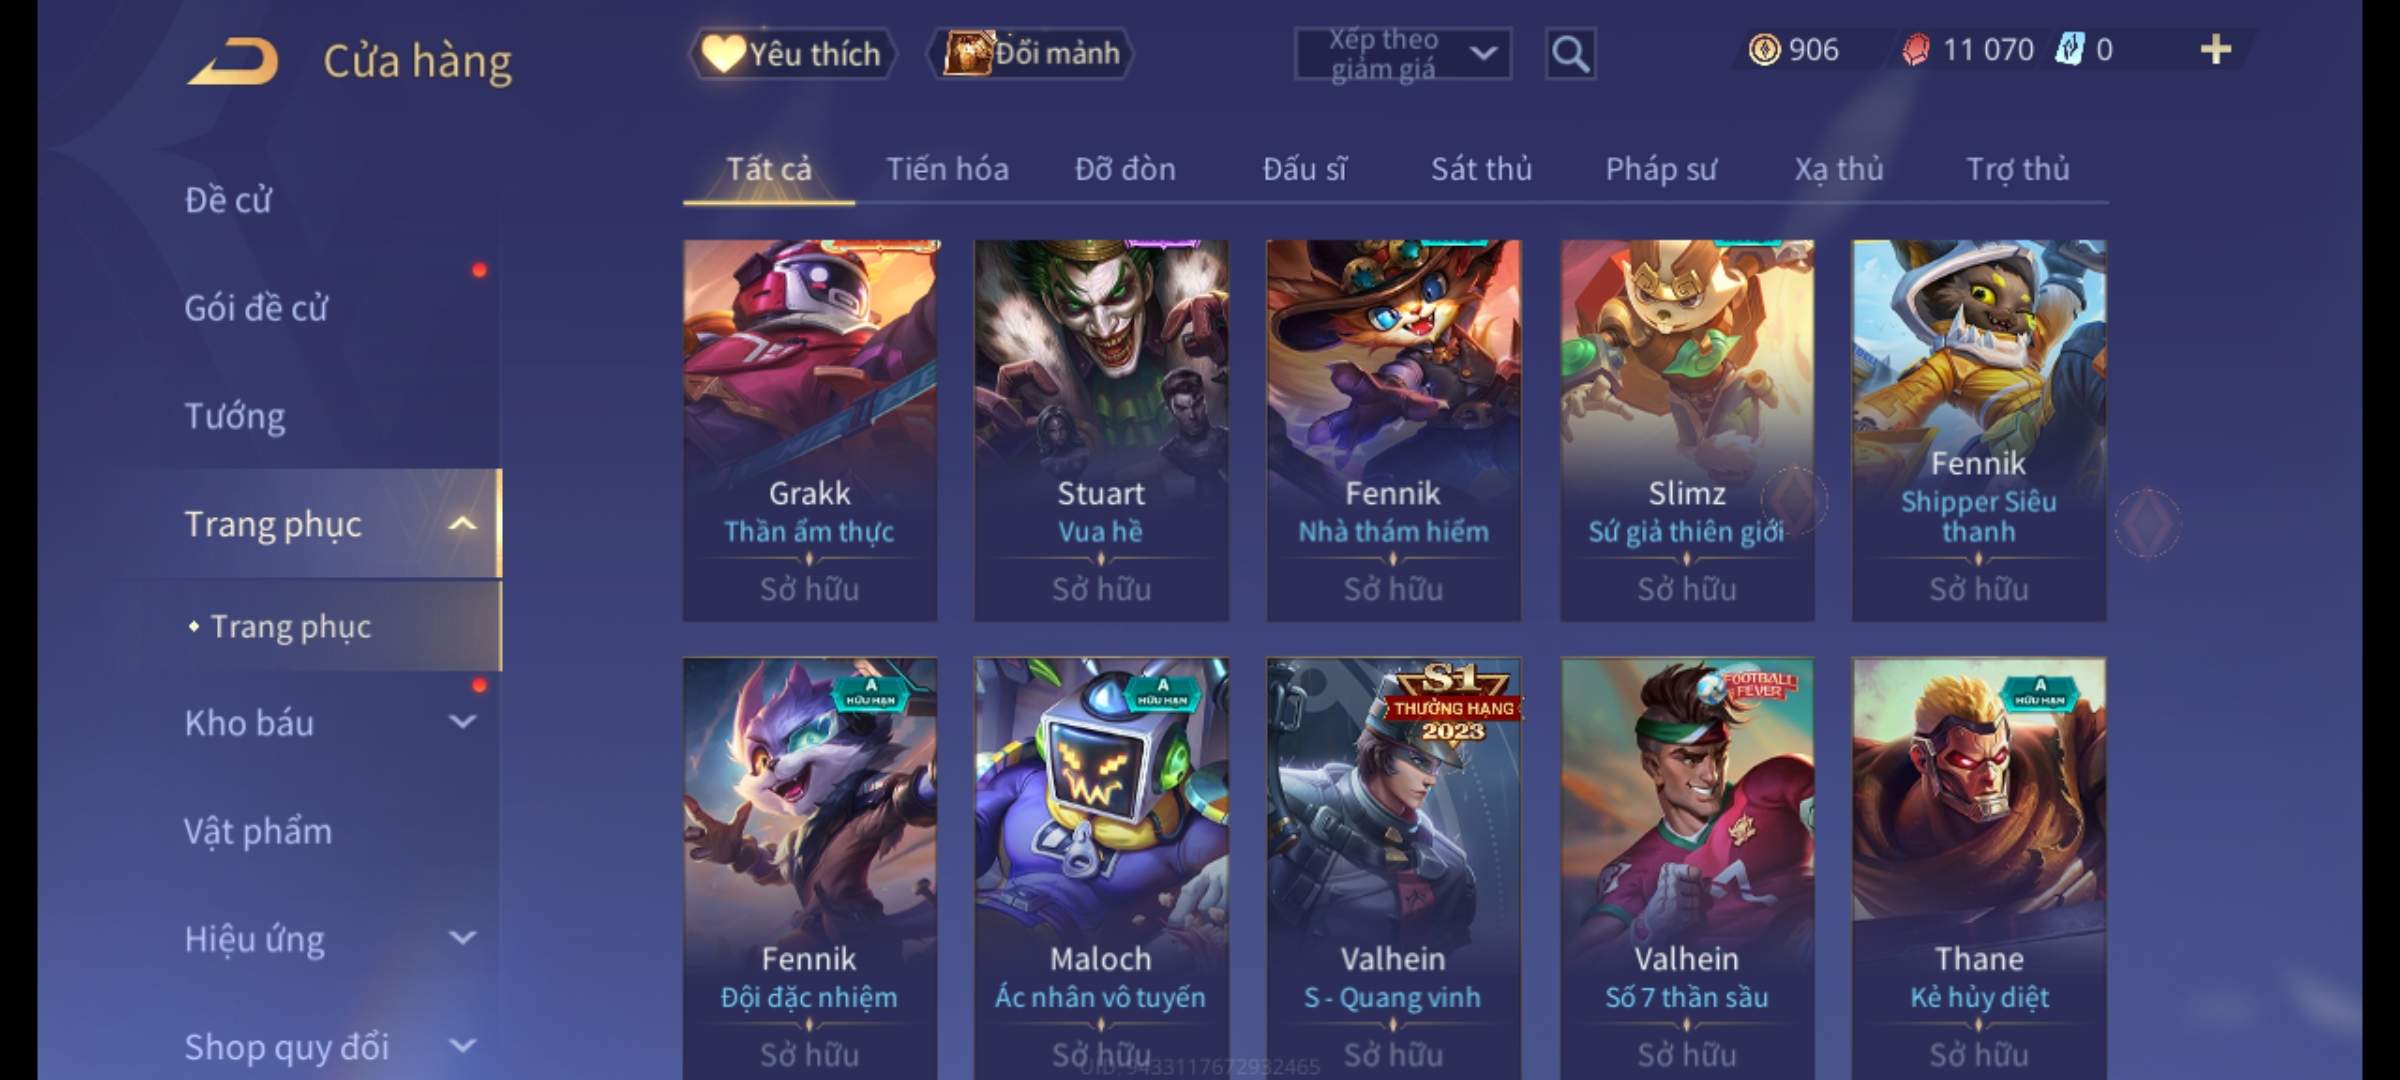Select the Stuart Vua hề skin card
The height and width of the screenshot is (1080, 2400).
(x=1101, y=430)
